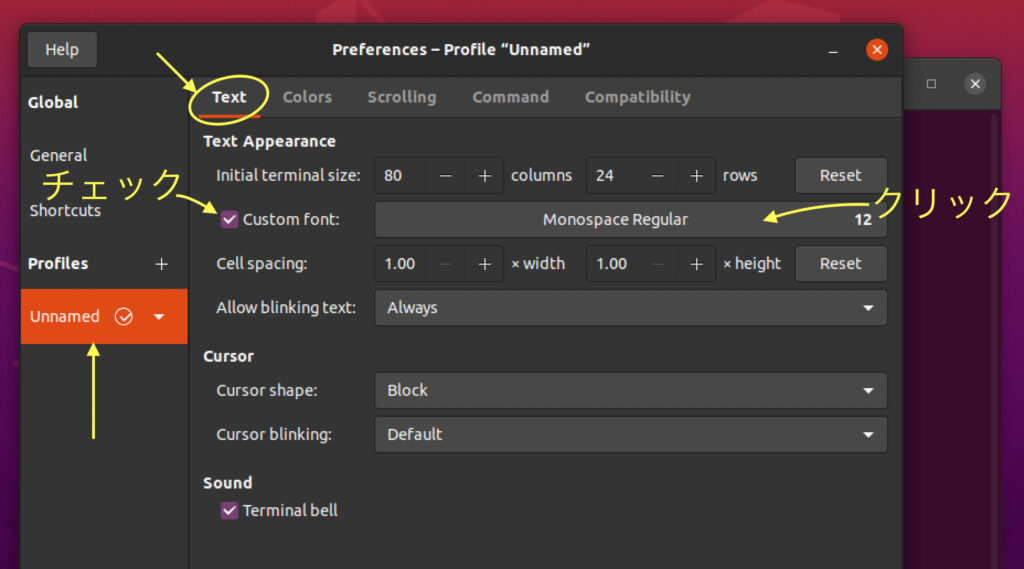Open the Scrolling tab
The height and width of the screenshot is (569, 1024).
pyautogui.click(x=401, y=97)
